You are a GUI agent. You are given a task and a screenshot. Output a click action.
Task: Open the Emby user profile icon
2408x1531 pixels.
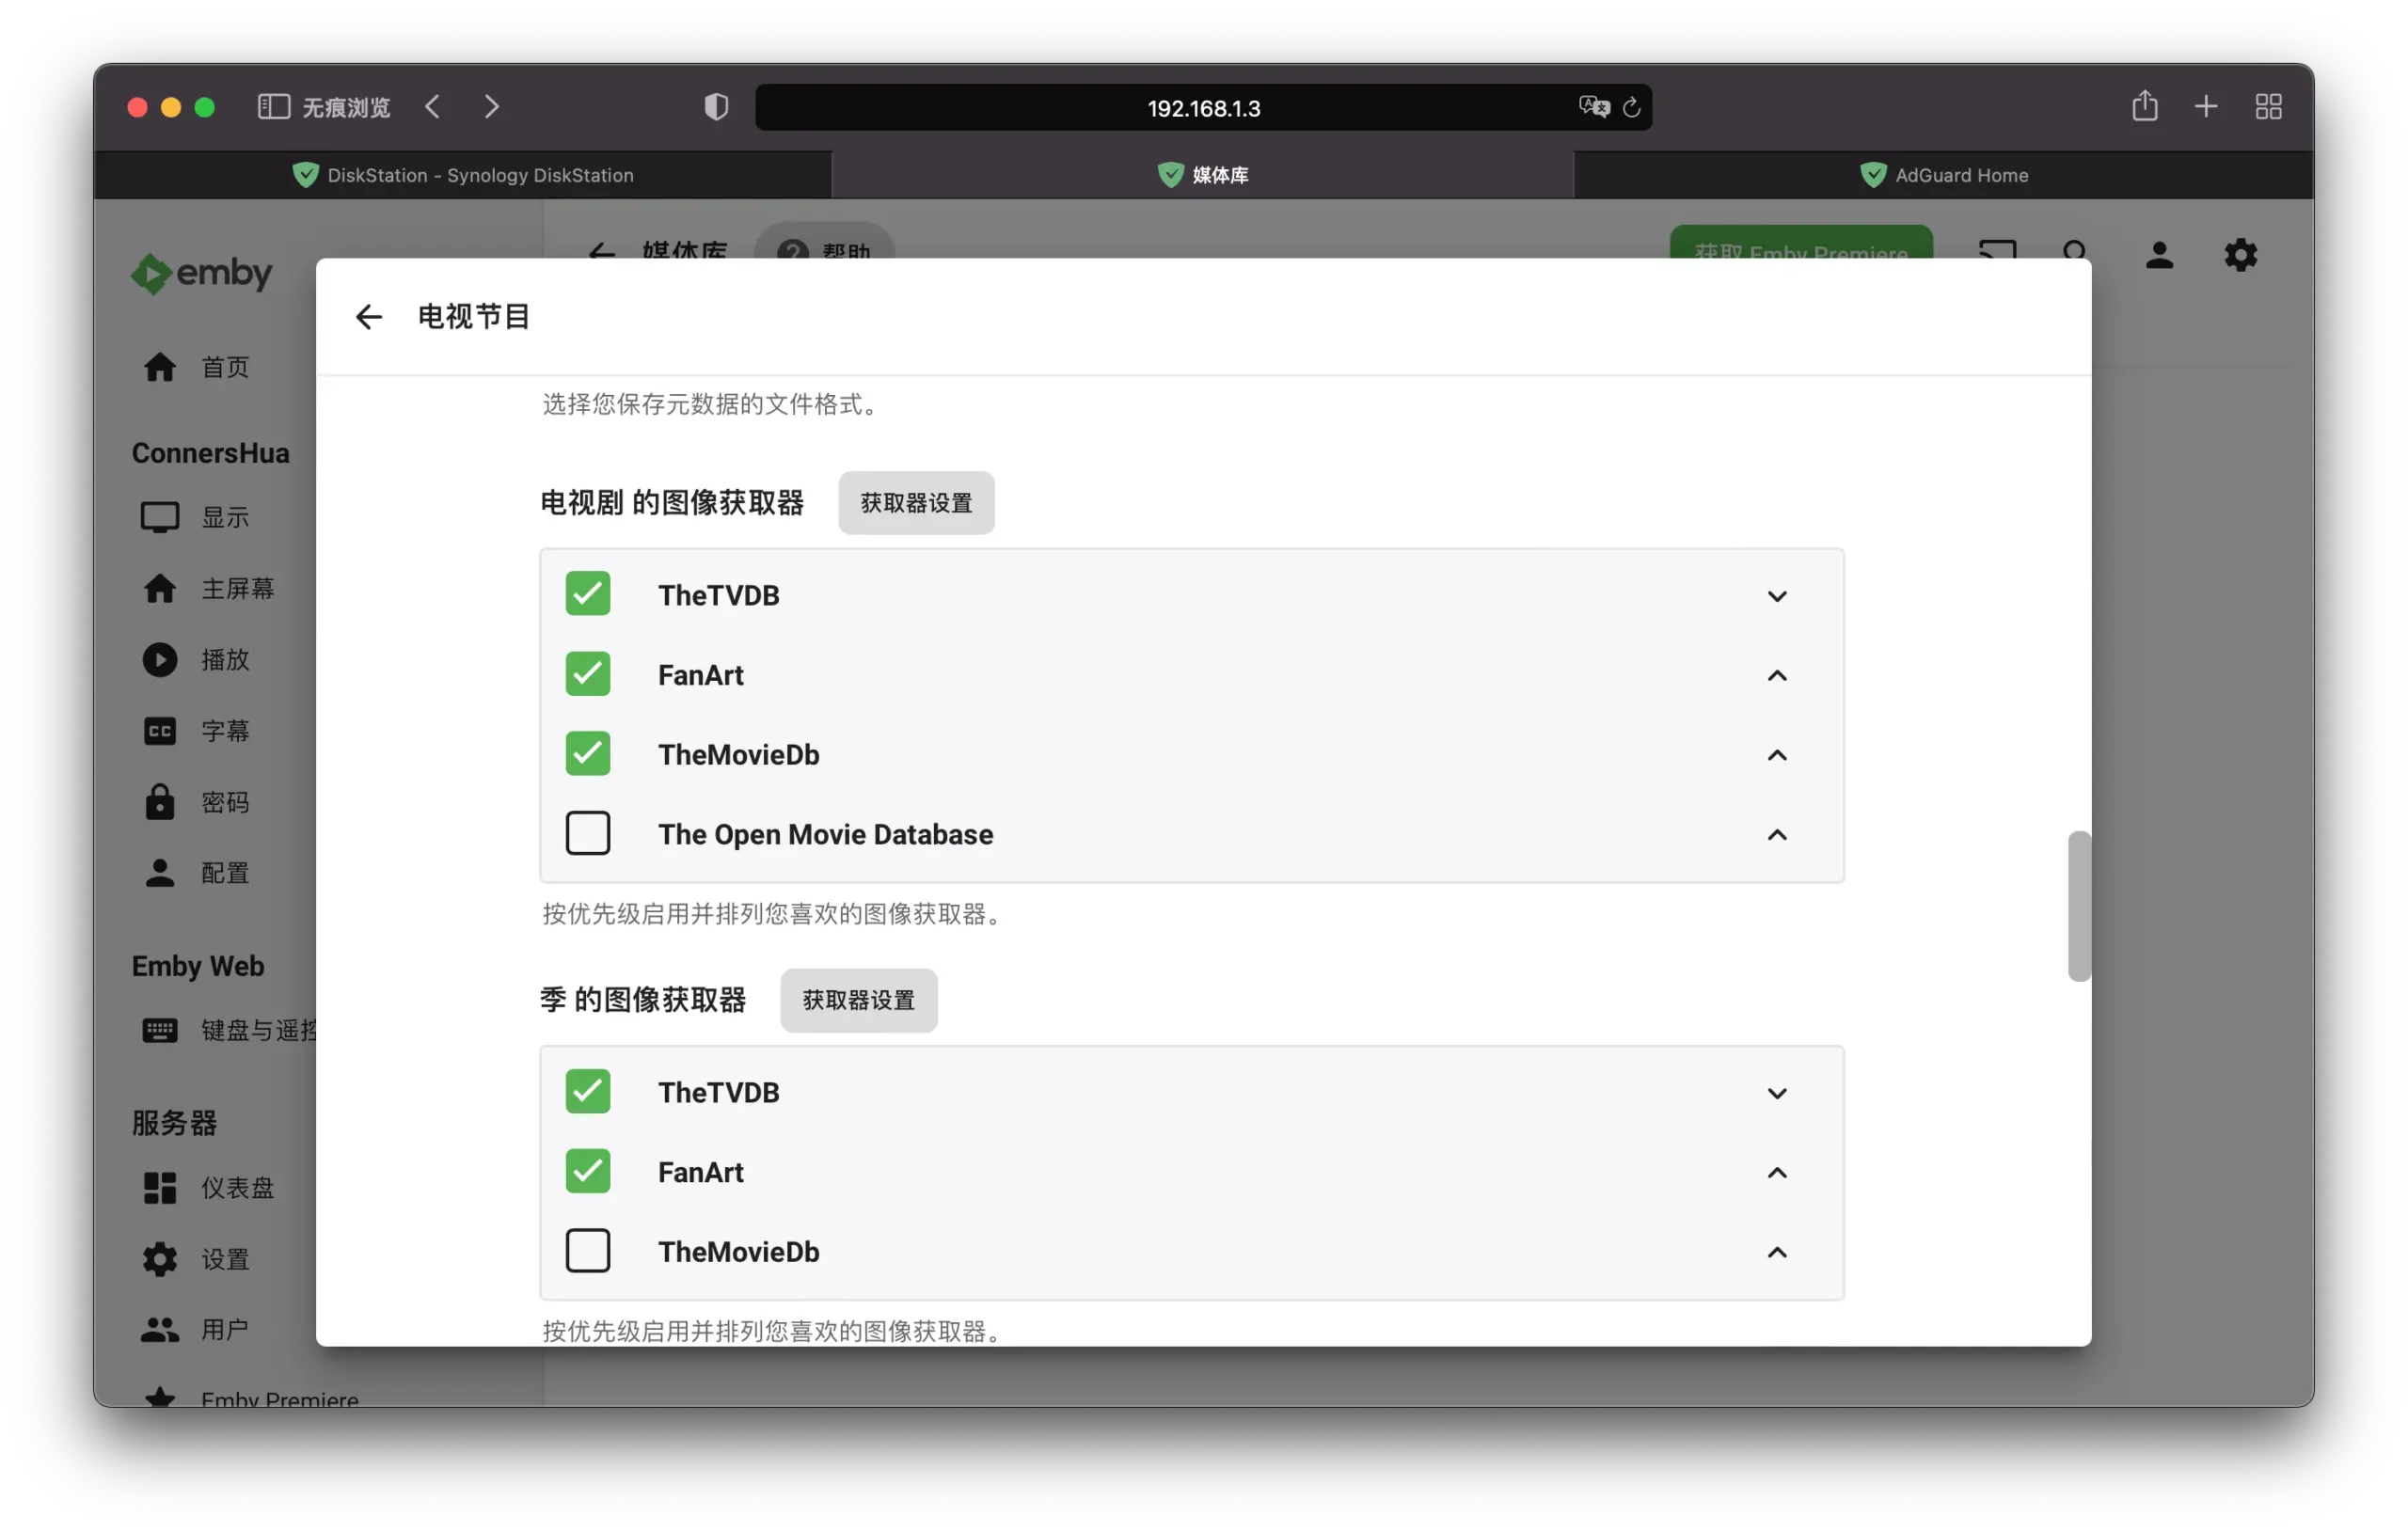(2159, 255)
